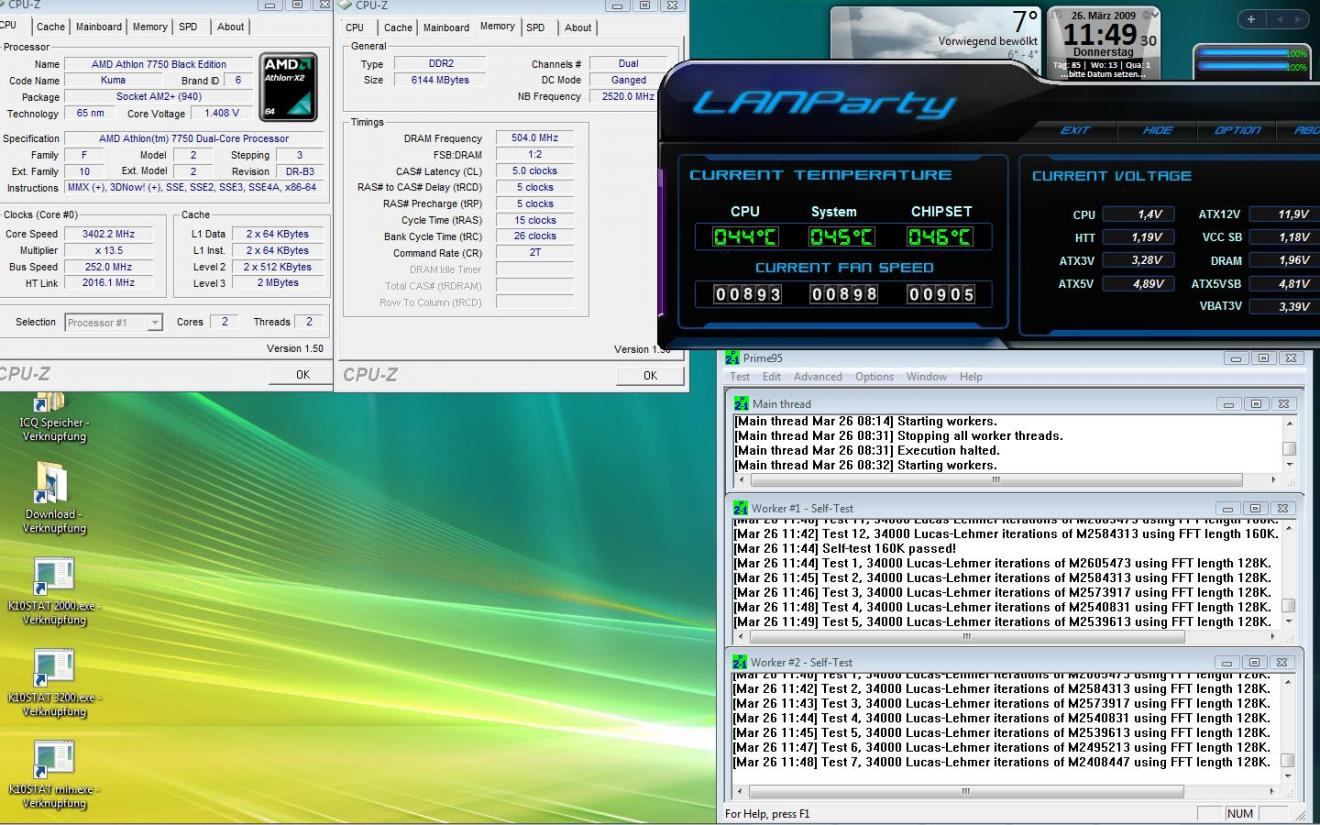Click the Worker #1 Self-Test window icon
The height and width of the screenshot is (825, 1320).
[x=741, y=509]
